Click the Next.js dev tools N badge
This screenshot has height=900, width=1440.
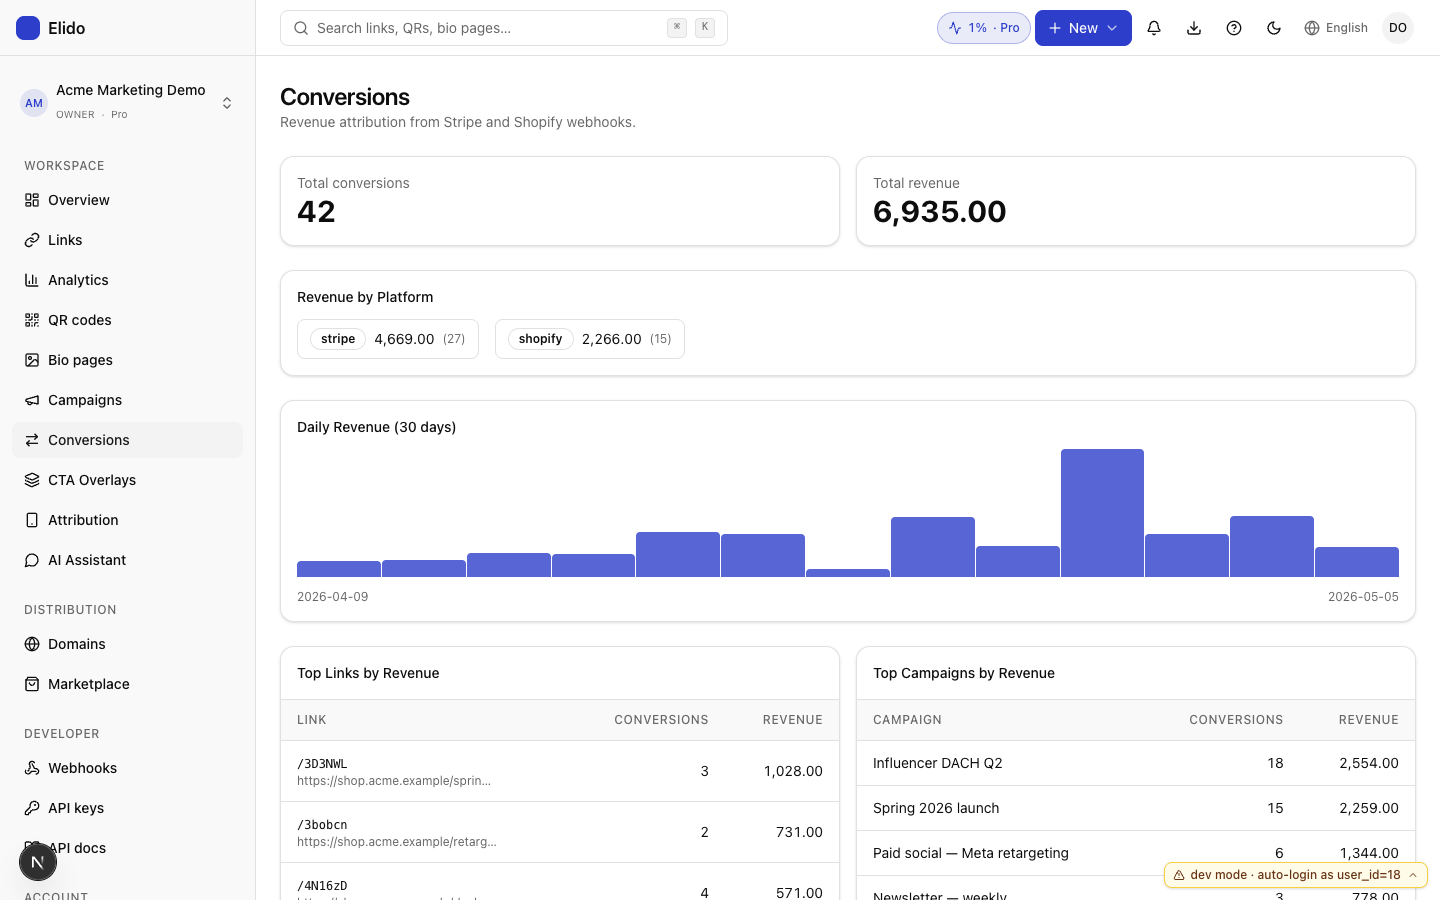coord(38,862)
